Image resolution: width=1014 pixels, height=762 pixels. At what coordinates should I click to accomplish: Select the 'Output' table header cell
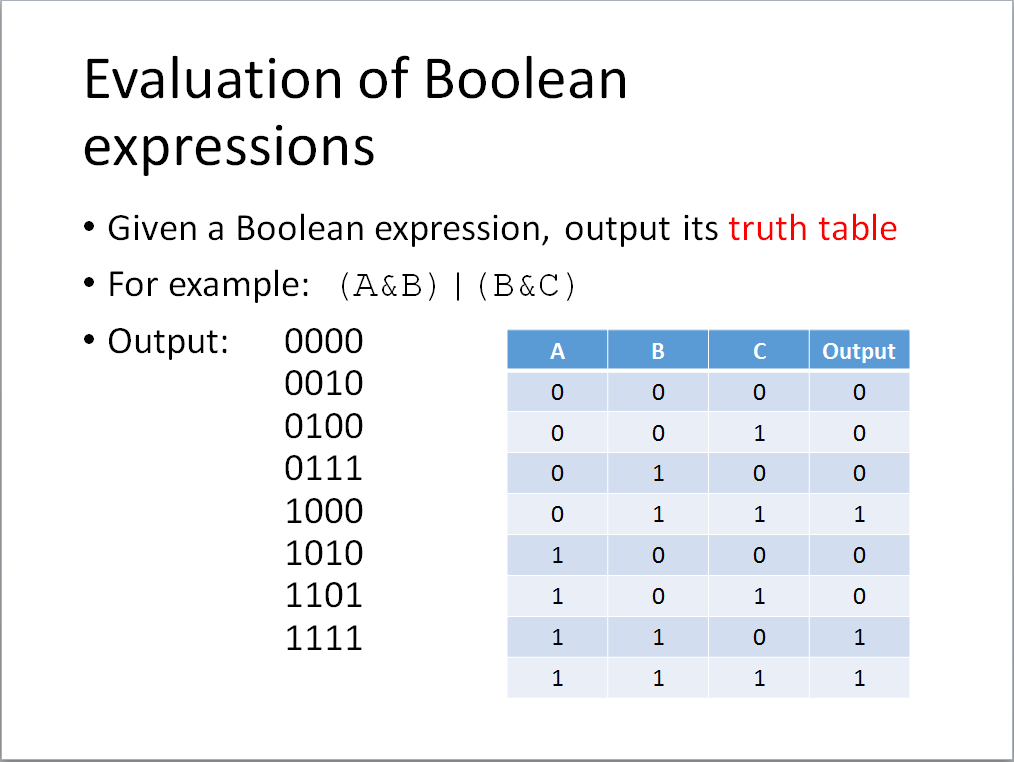859,351
